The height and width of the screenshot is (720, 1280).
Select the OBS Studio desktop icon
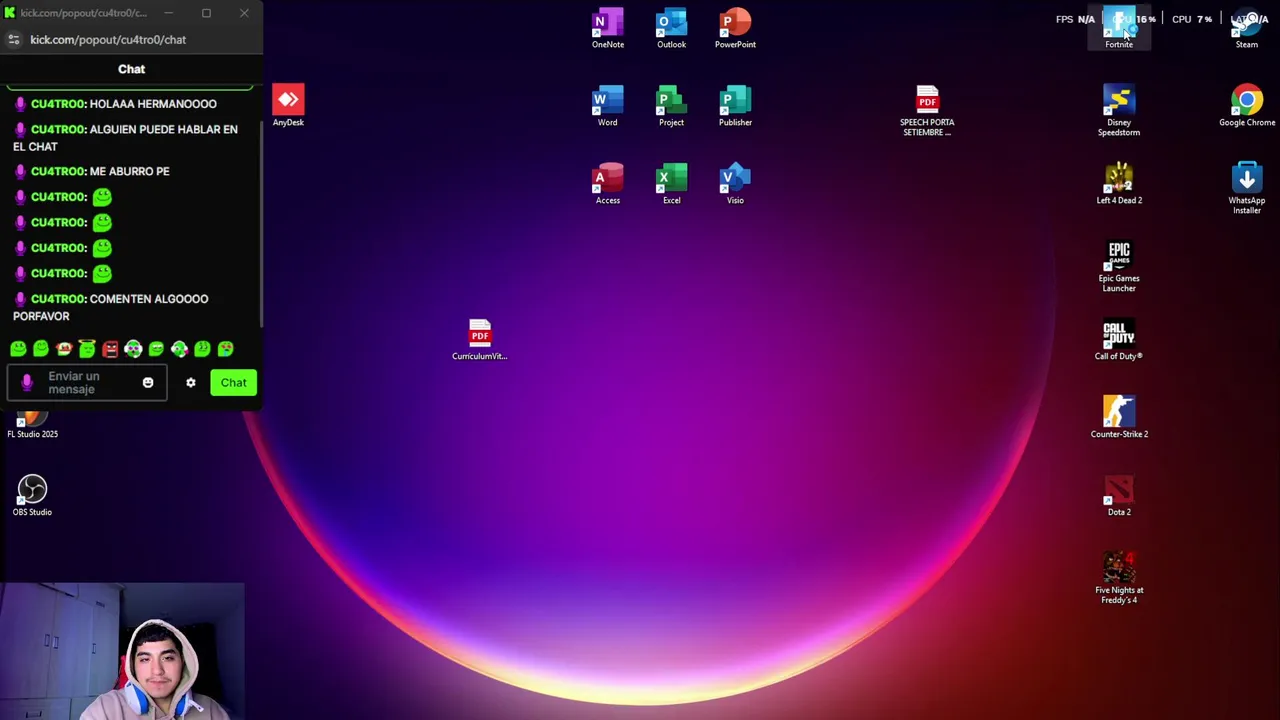(x=32, y=496)
